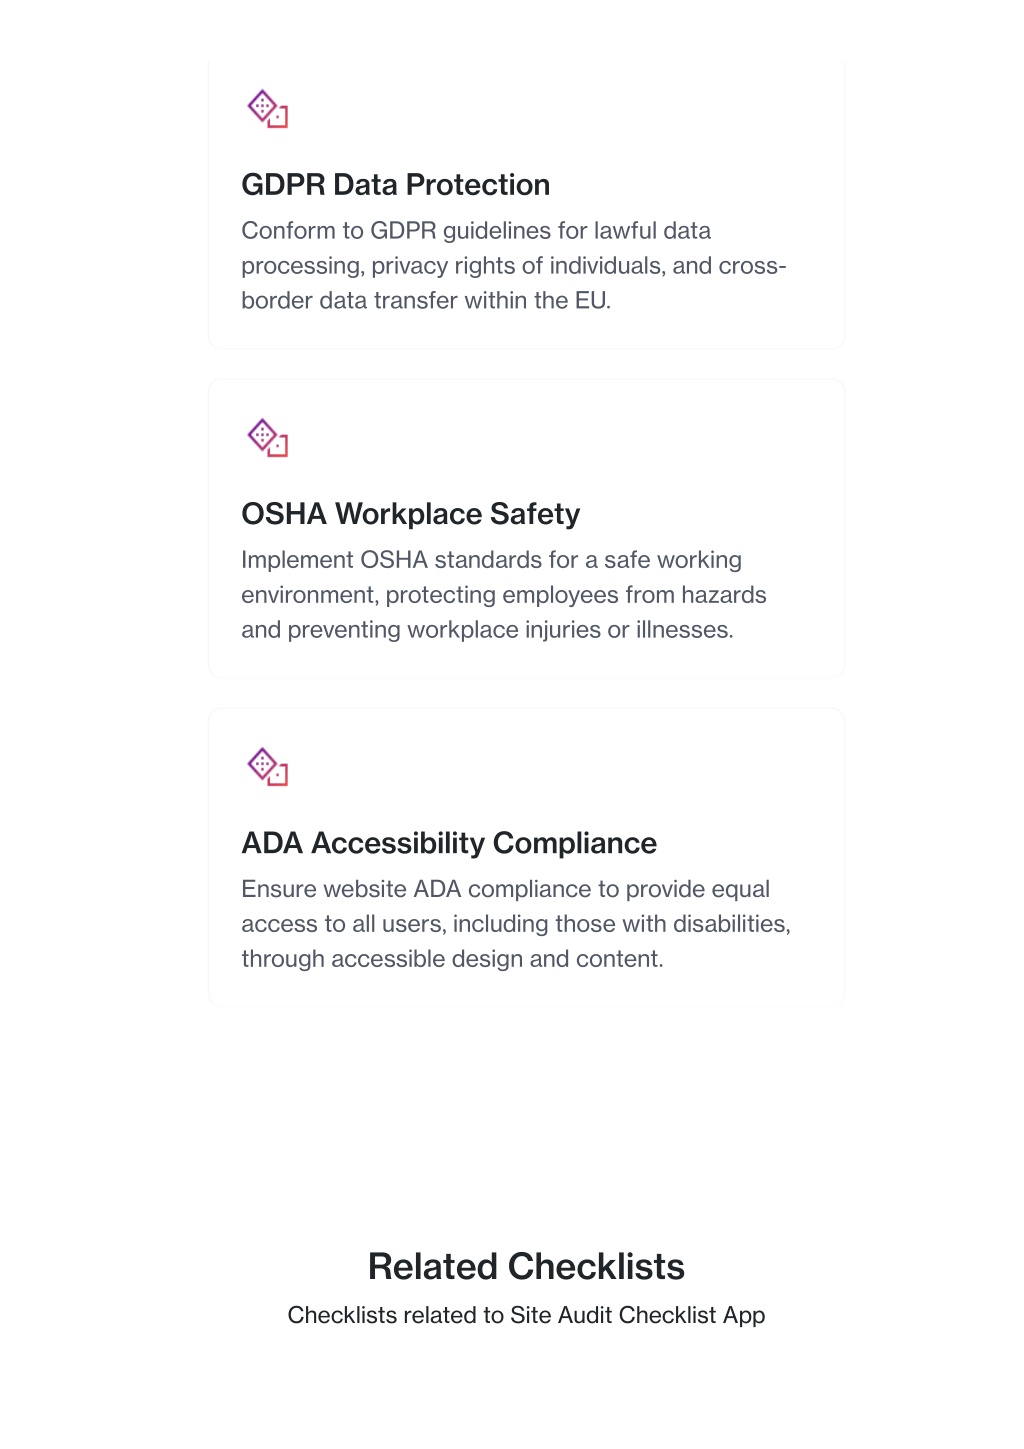Click the Related Checklists section heading
This screenshot has height=1449, width=1024.
point(526,1267)
